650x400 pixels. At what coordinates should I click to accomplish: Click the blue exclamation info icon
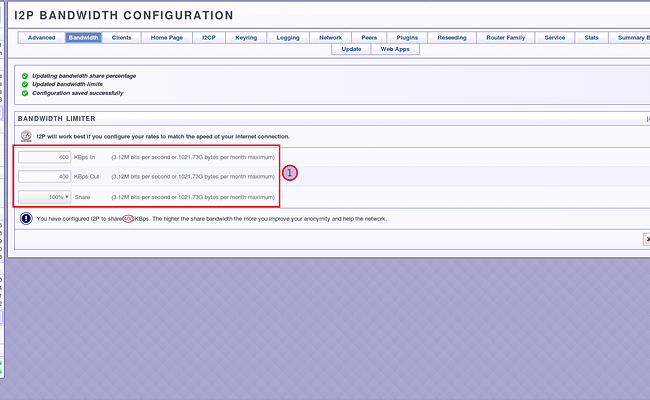coord(26,218)
